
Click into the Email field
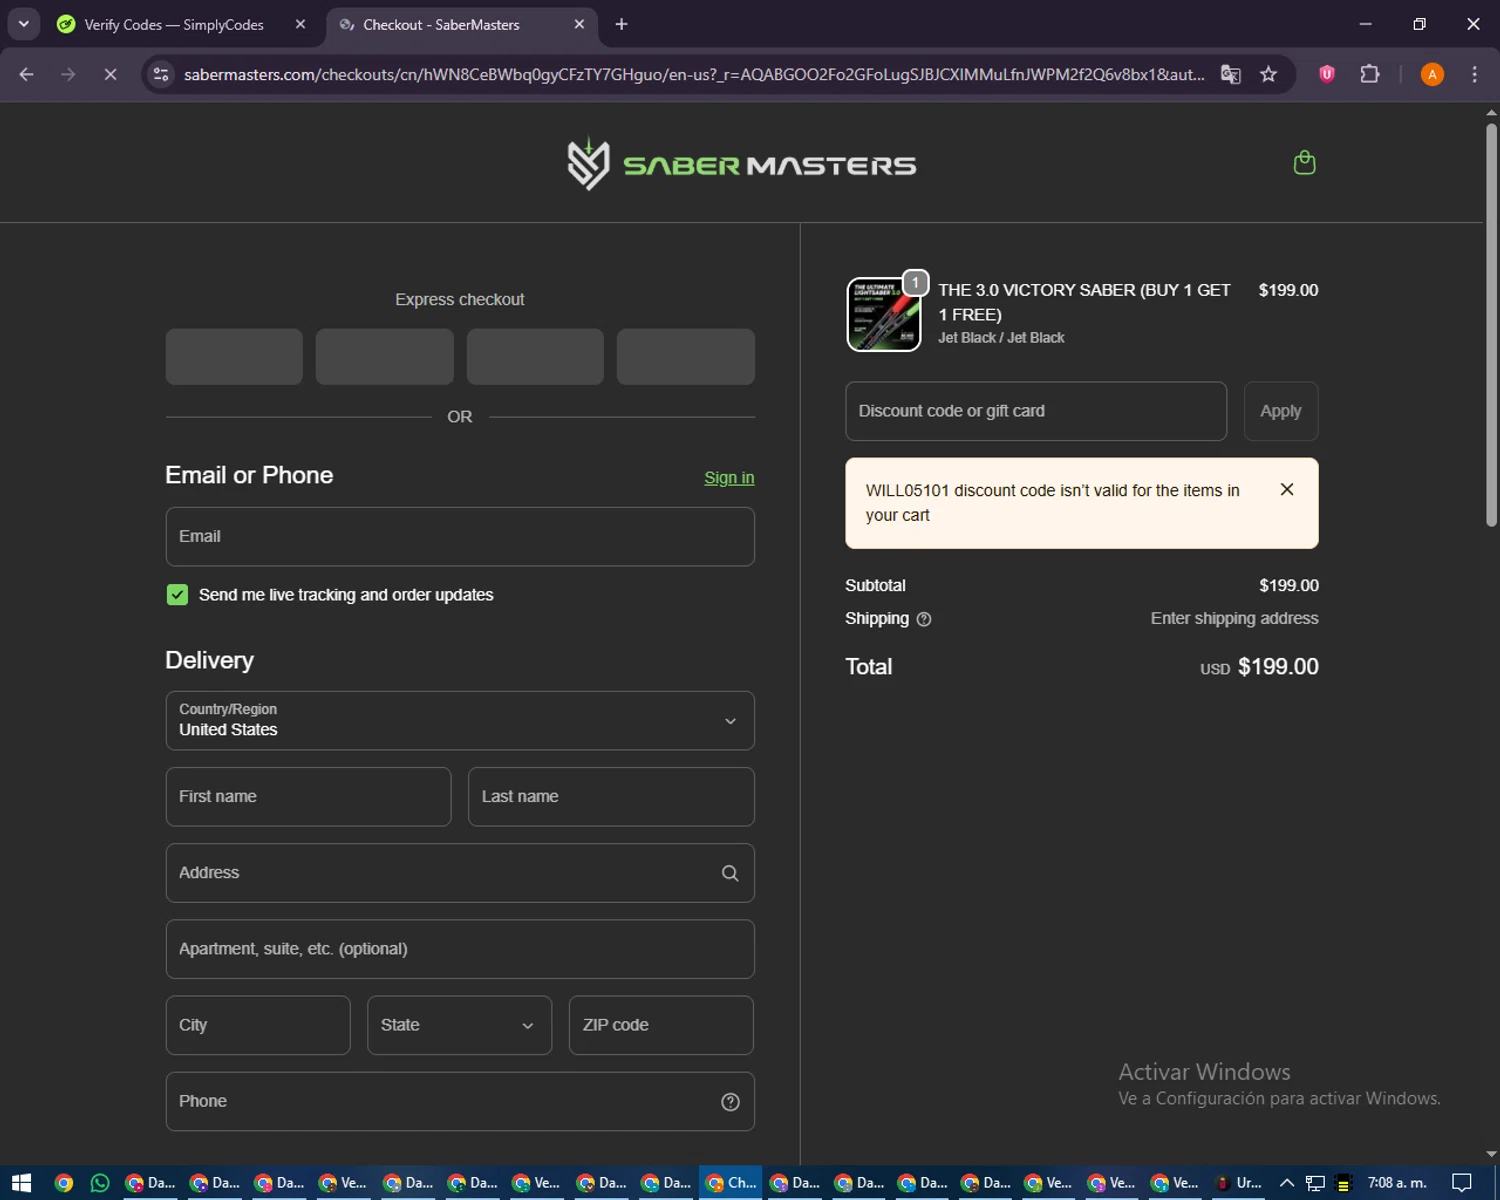tap(460, 536)
